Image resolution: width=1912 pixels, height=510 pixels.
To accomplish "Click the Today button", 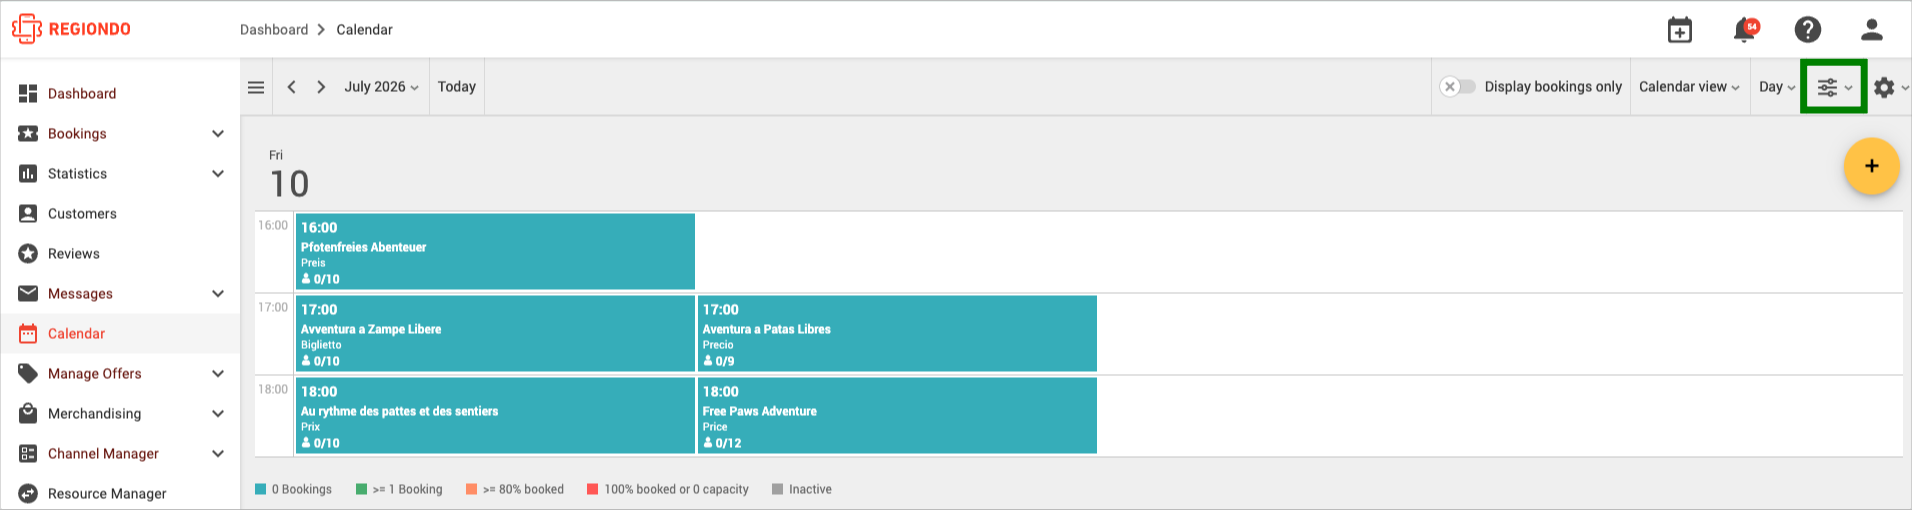I will coord(457,87).
